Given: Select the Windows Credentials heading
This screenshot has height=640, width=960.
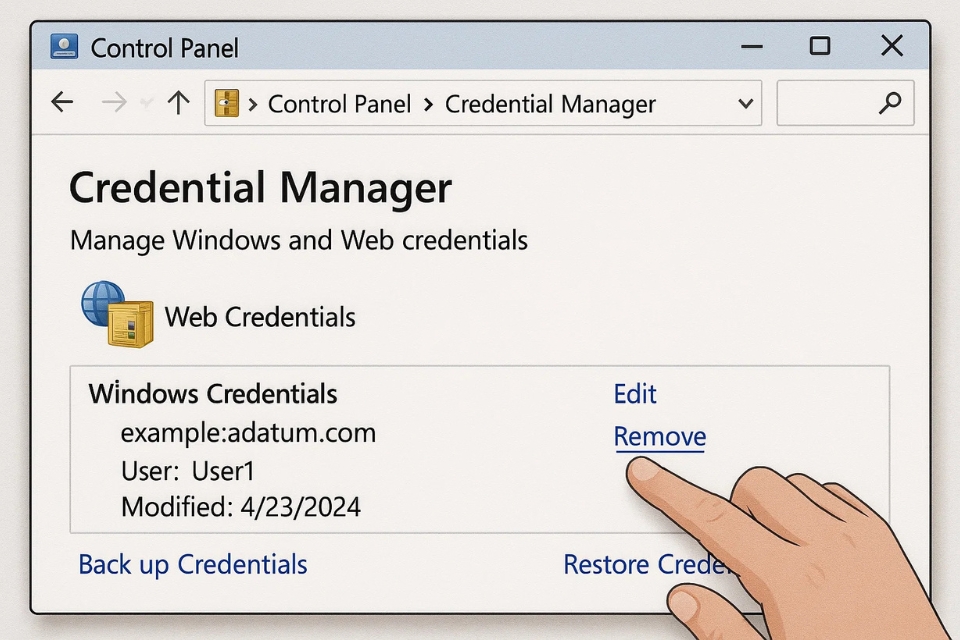Looking at the screenshot, I should [x=213, y=393].
